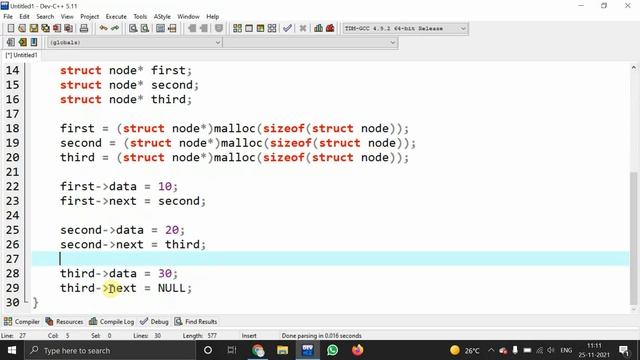Switch to the Find Results bottom tab

tap(196, 322)
